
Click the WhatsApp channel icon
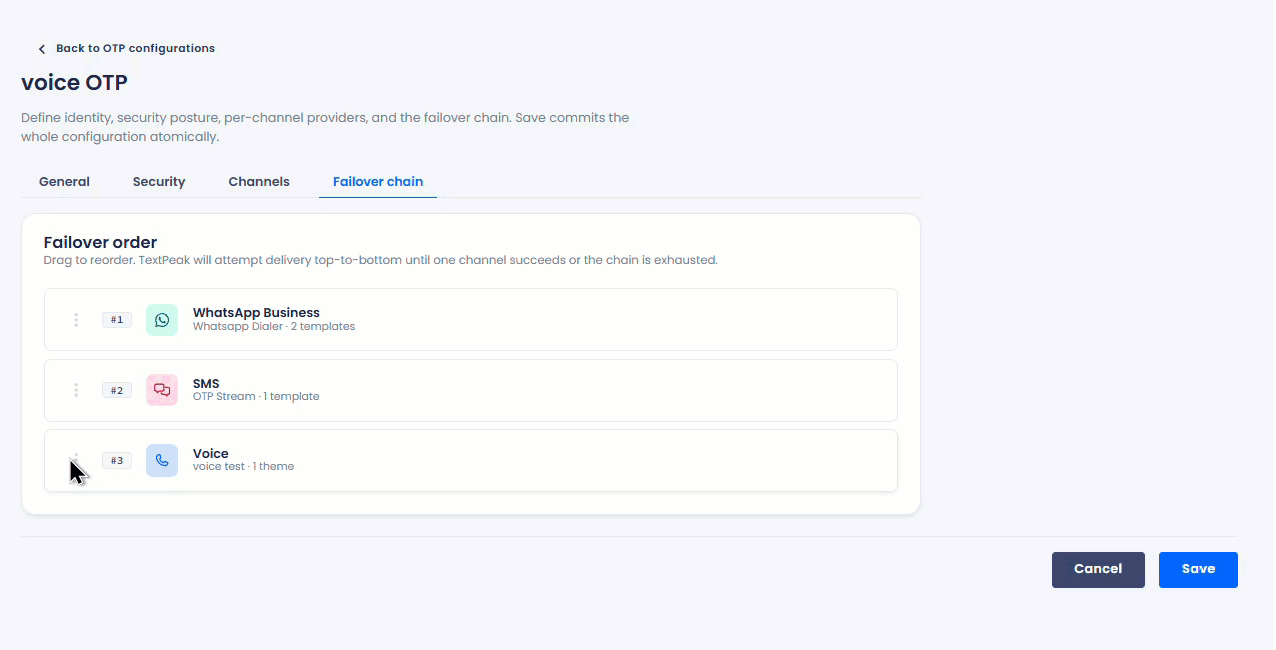click(x=162, y=320)
